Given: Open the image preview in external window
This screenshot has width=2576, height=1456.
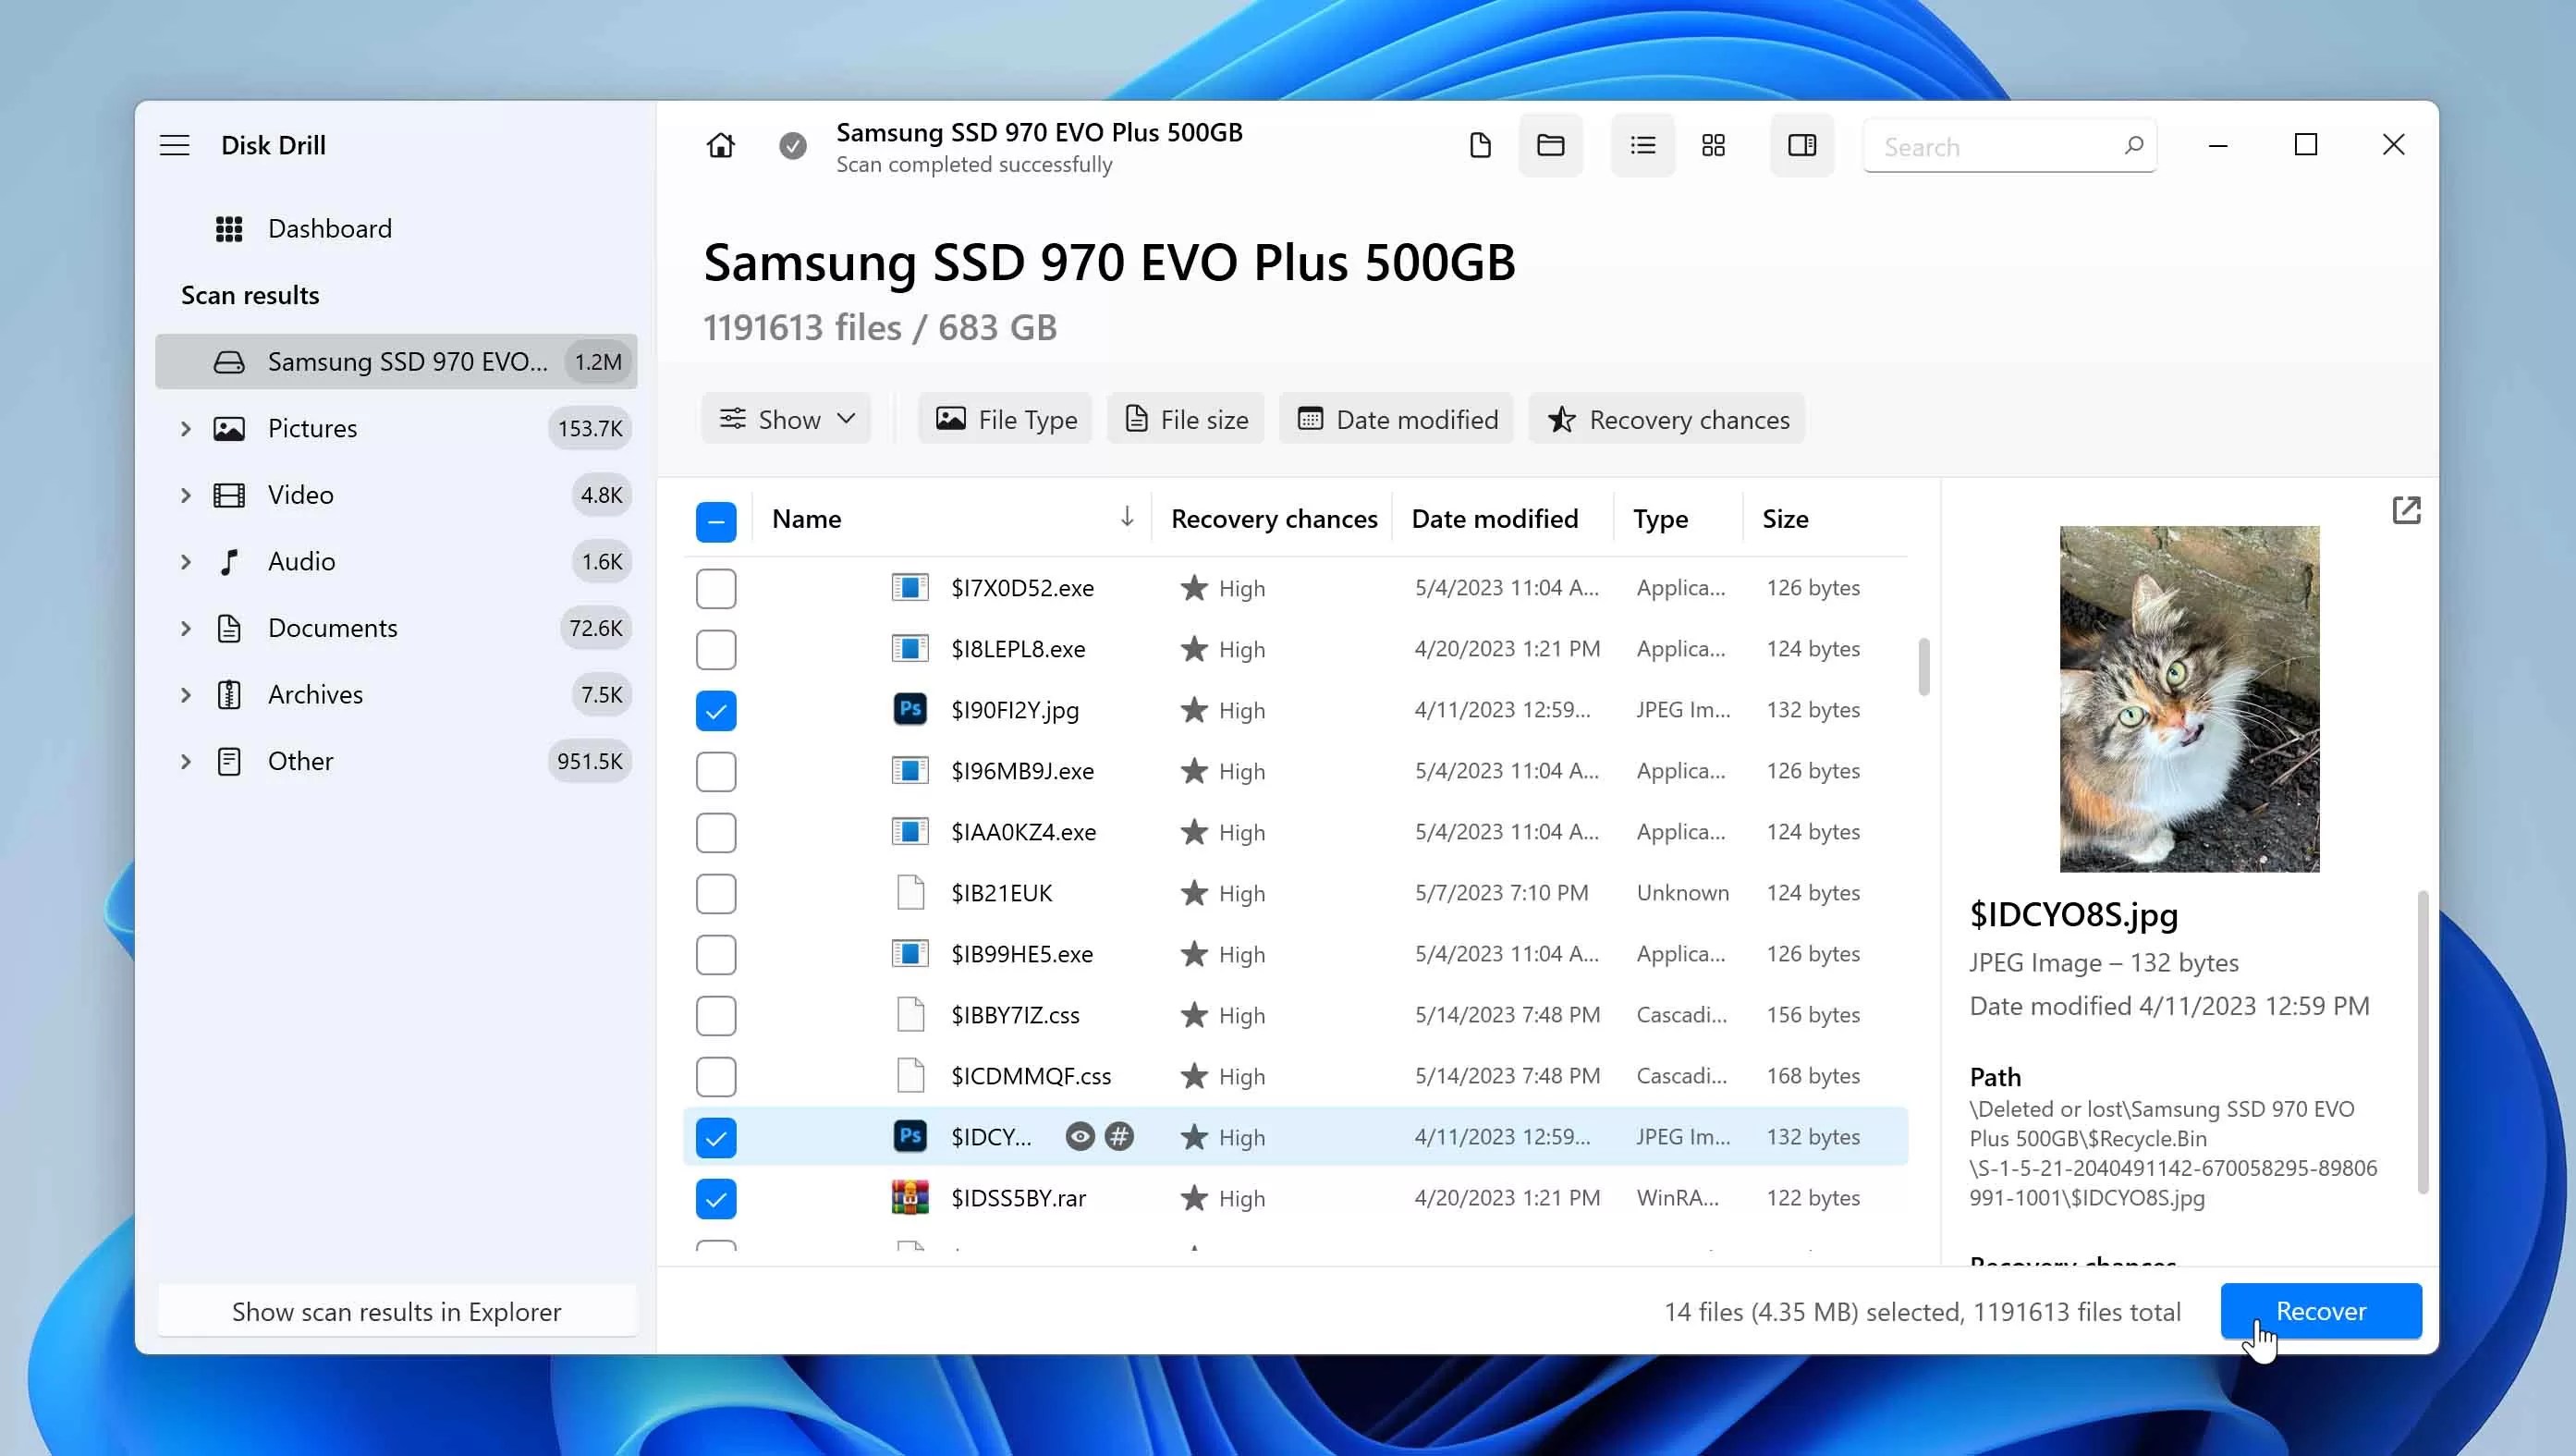Looking at the screenshot, I should click(2407, 510).
